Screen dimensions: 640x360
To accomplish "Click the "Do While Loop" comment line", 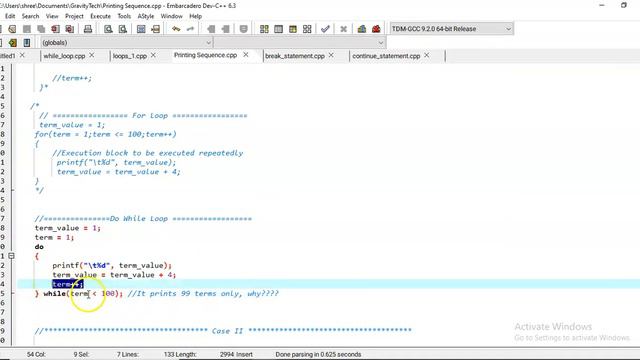I will click(x=143, y=219).
